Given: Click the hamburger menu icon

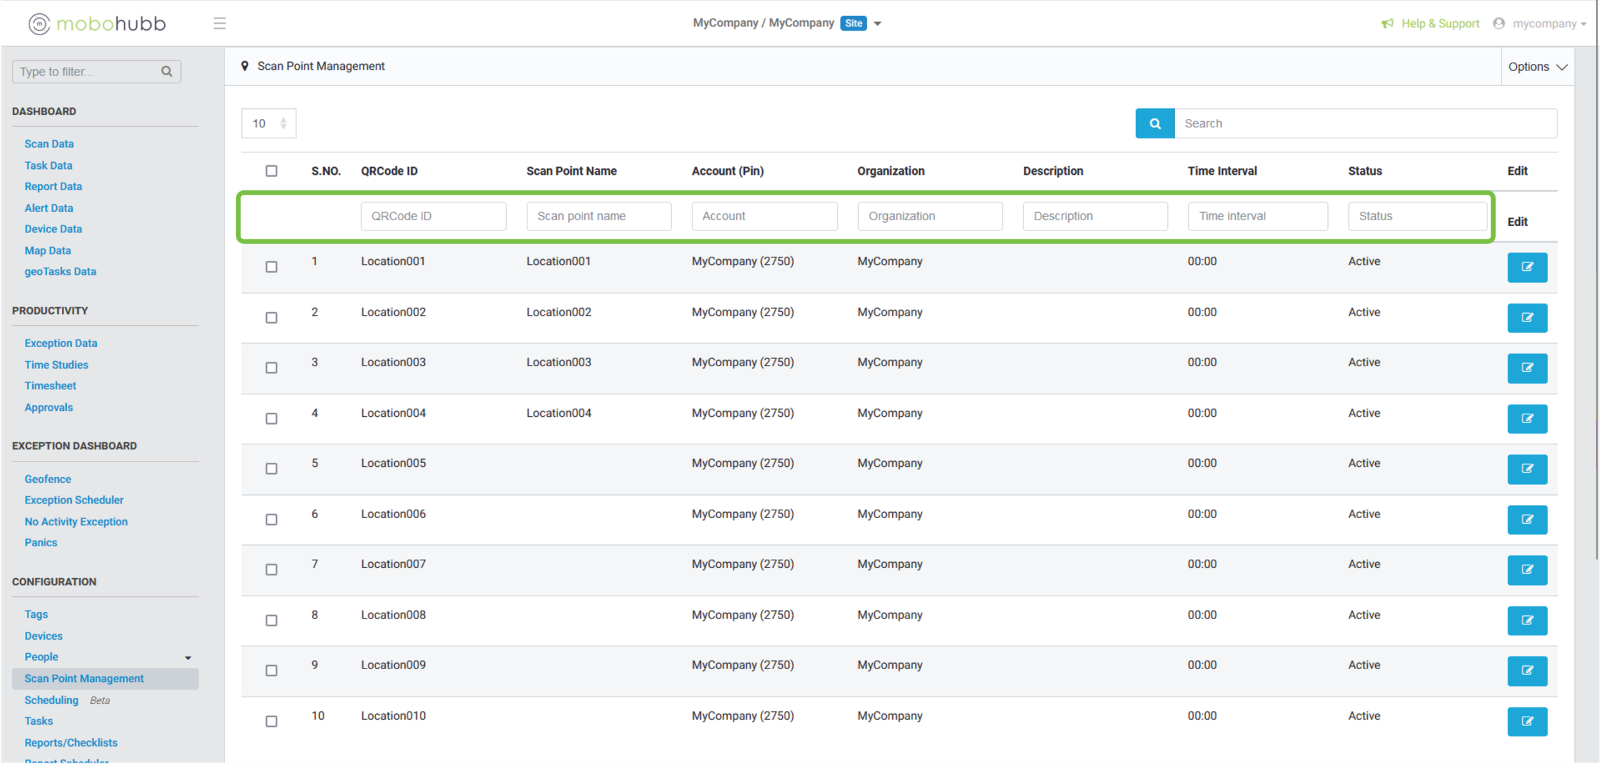Looking at the screenshot, I should click(220, 23).
